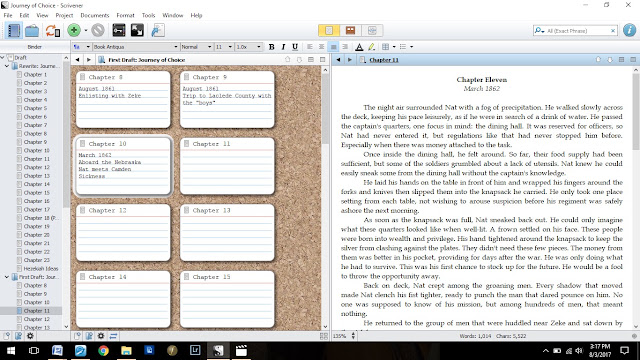Open the font size 11 dropdown
The height and width of the screenshot is (360, 640).
click(224, 47)
